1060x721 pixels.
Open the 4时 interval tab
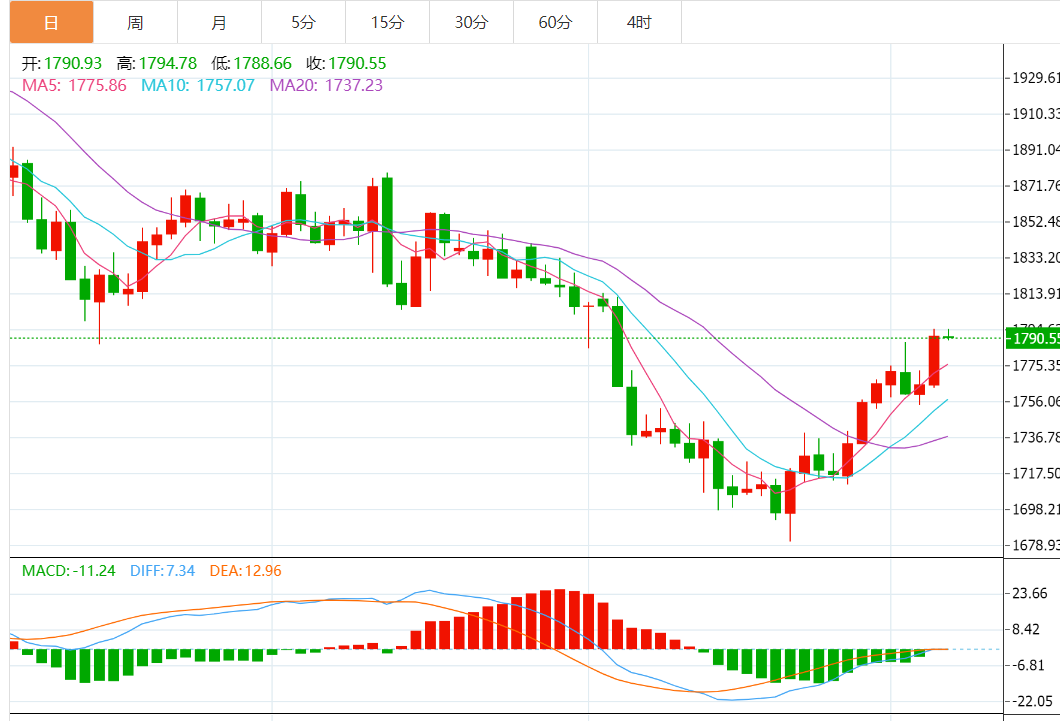tap(639, 22)
